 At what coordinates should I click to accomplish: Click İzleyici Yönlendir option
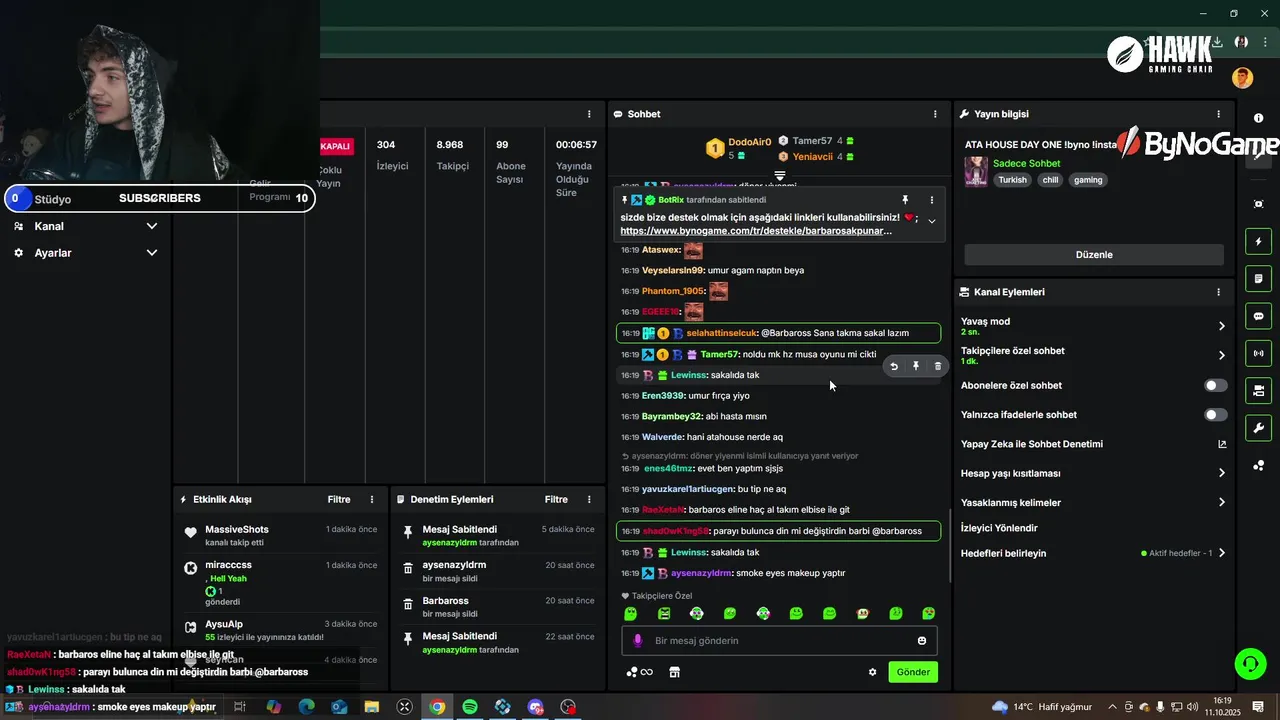tap(999, 528)
